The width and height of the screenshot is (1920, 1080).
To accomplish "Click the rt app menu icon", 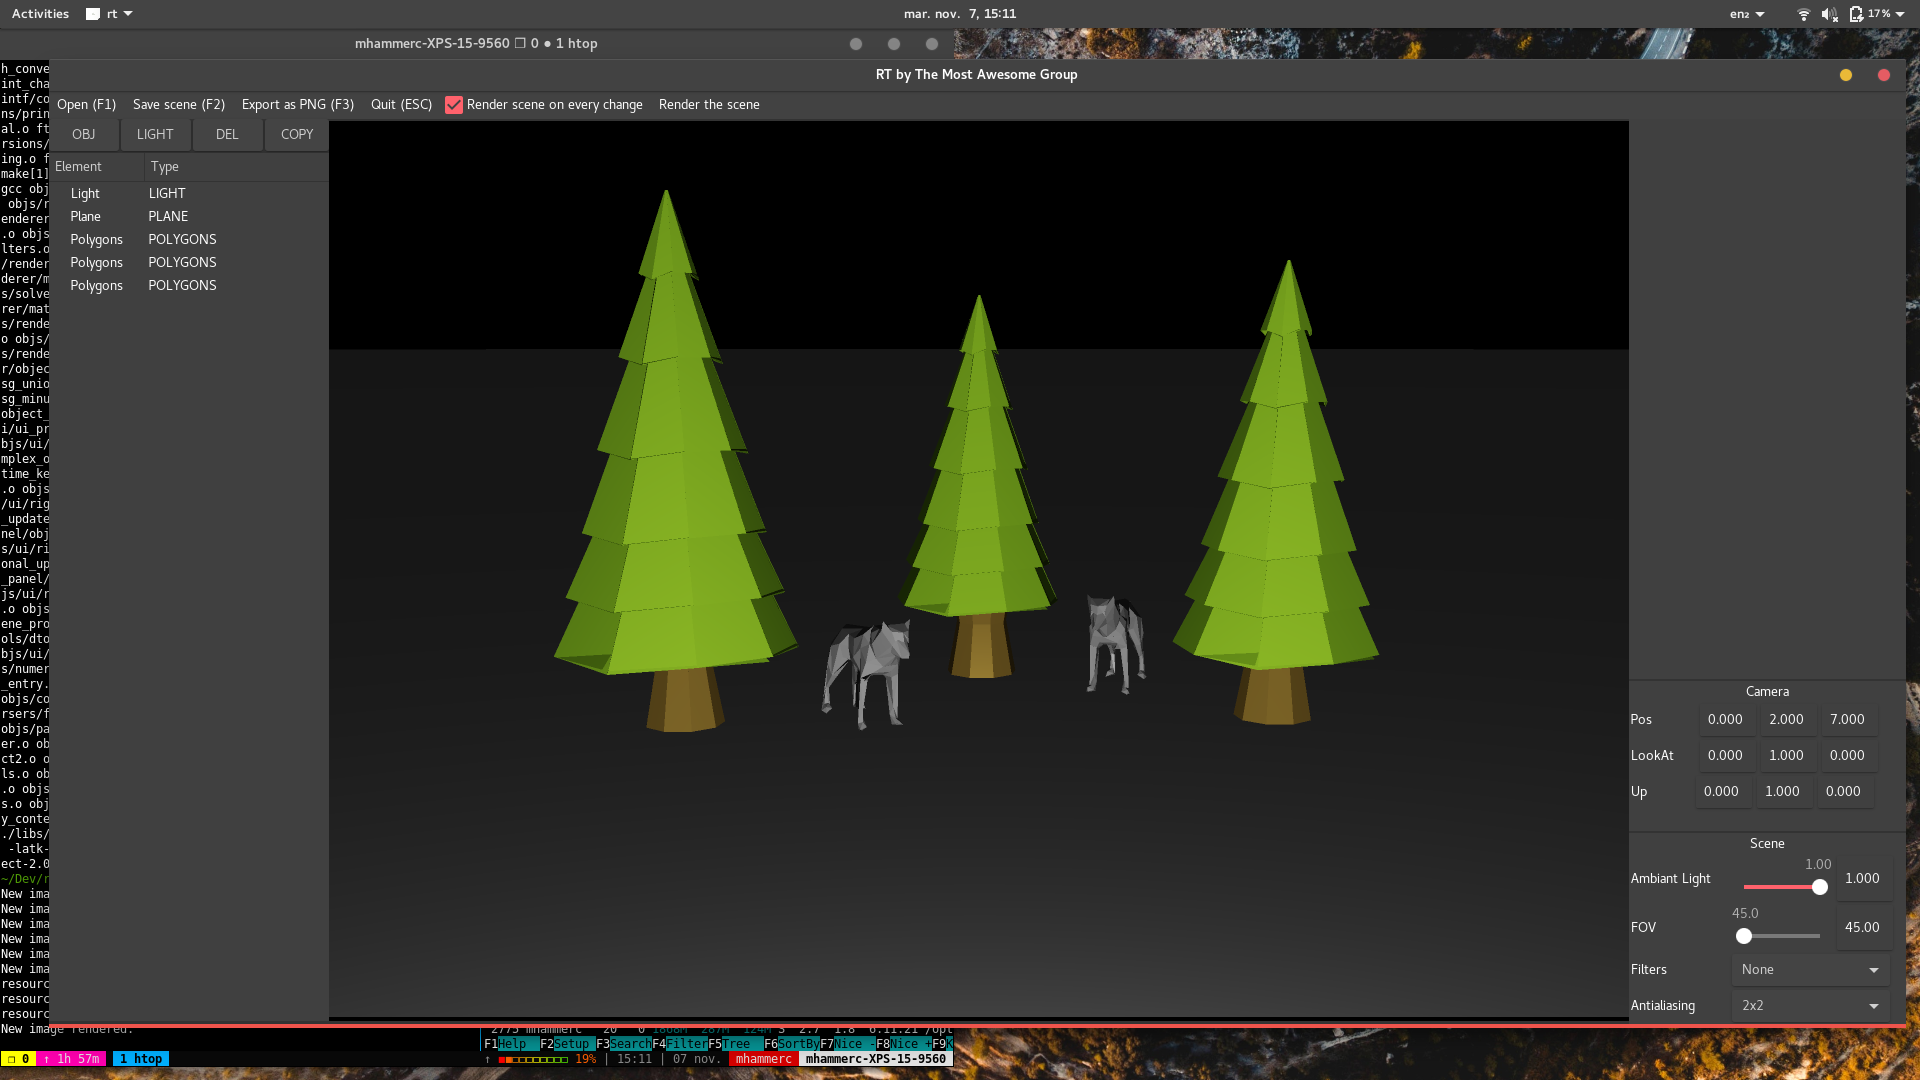I will tap(93, 14).
